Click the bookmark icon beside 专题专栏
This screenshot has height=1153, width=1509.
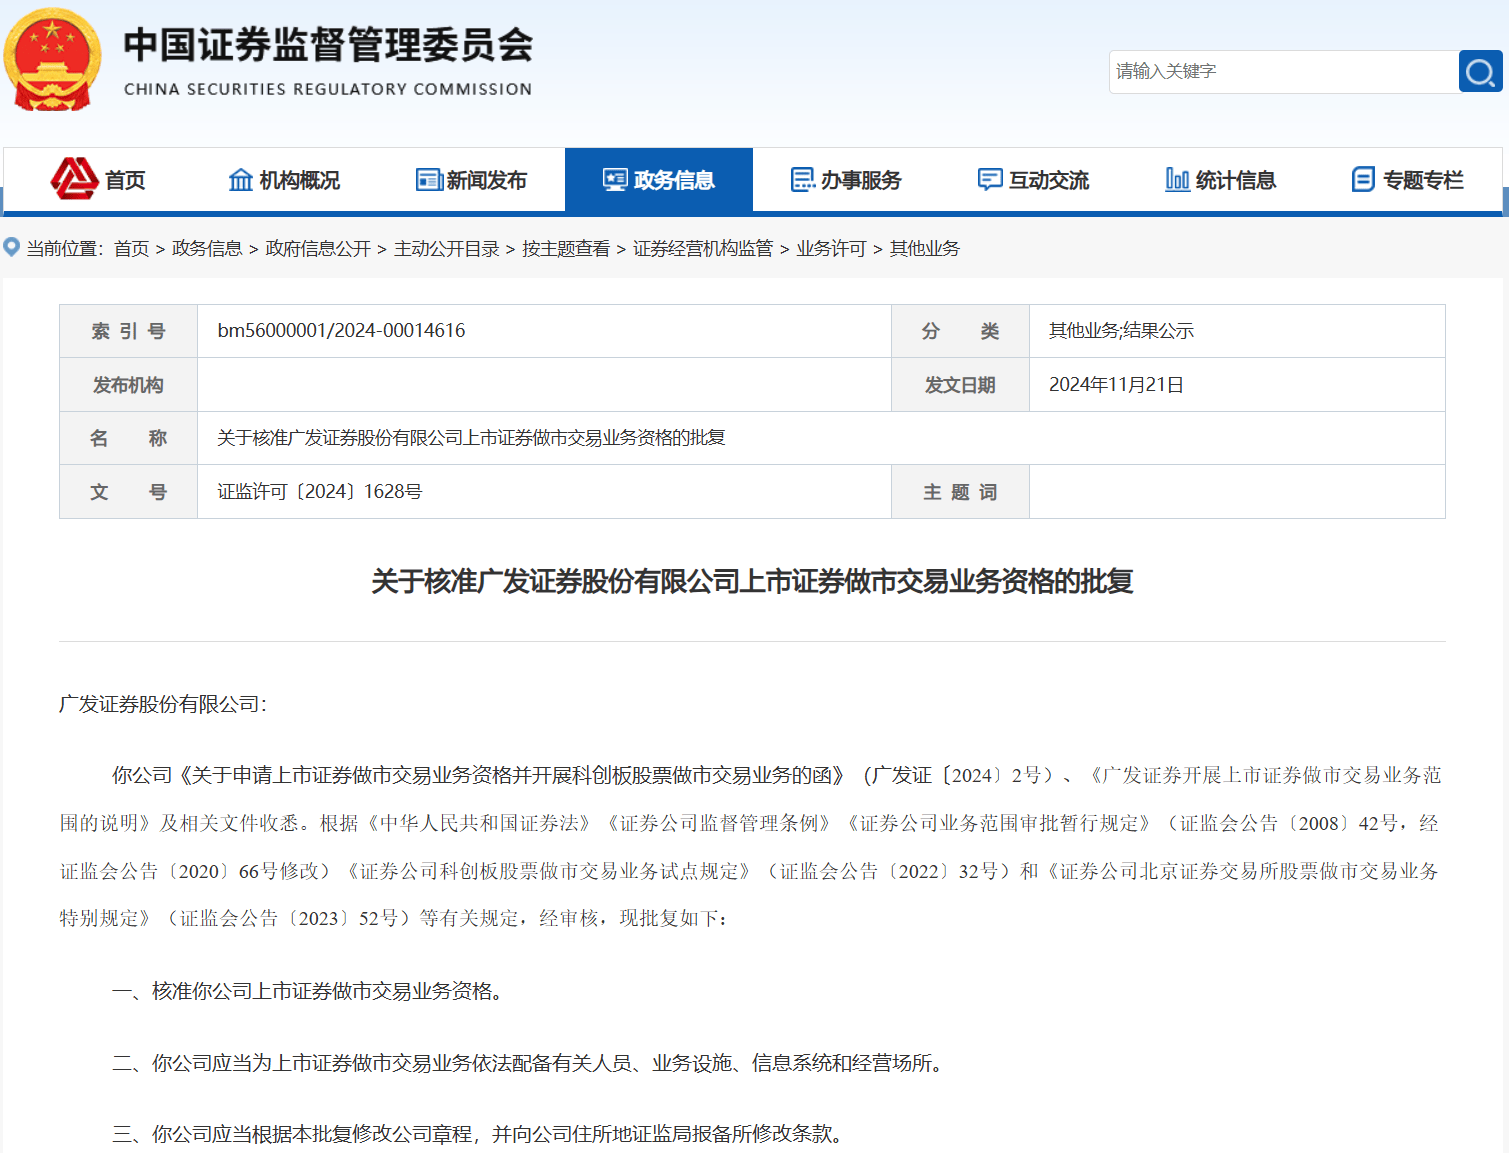point(1361,179)
